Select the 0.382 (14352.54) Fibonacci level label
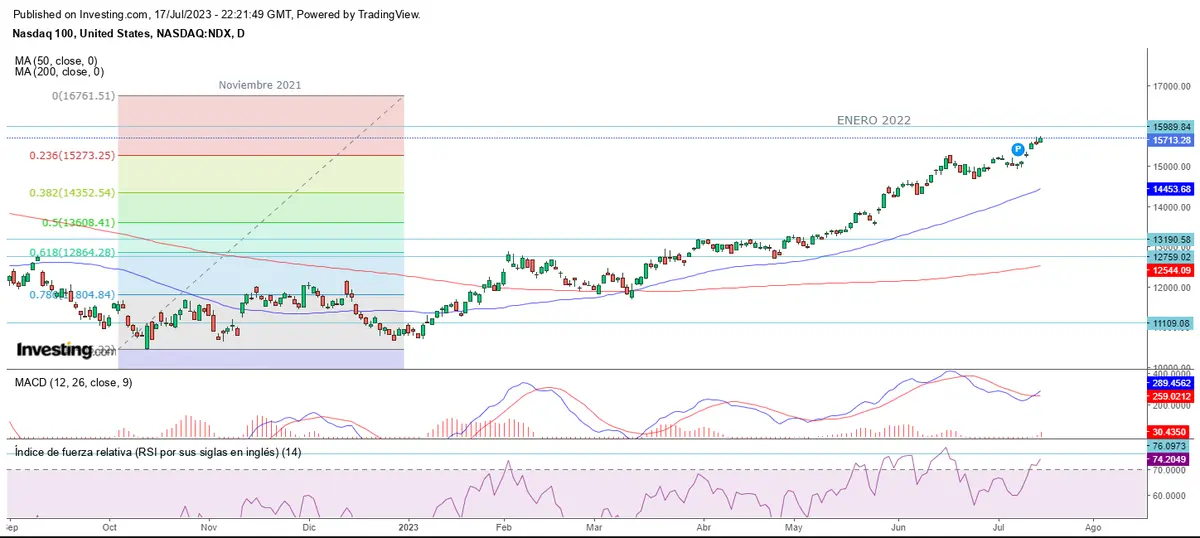This screenshot has width=1200, height=538. (71, 192)
